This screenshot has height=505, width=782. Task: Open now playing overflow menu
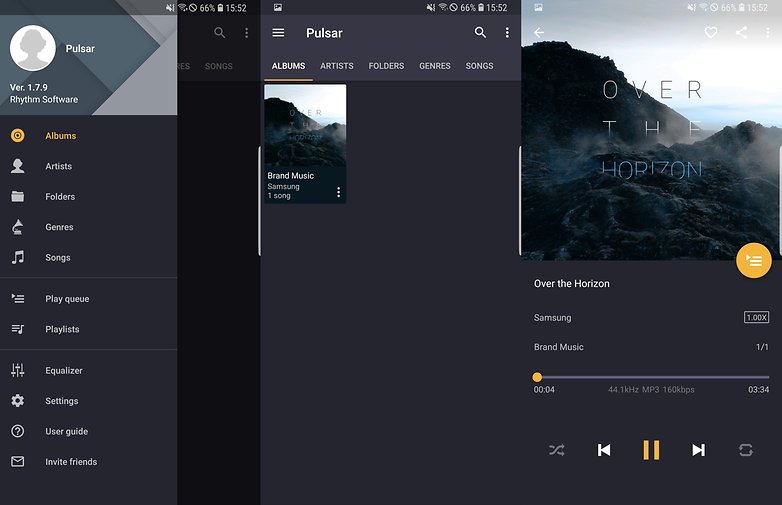point(768,33)
